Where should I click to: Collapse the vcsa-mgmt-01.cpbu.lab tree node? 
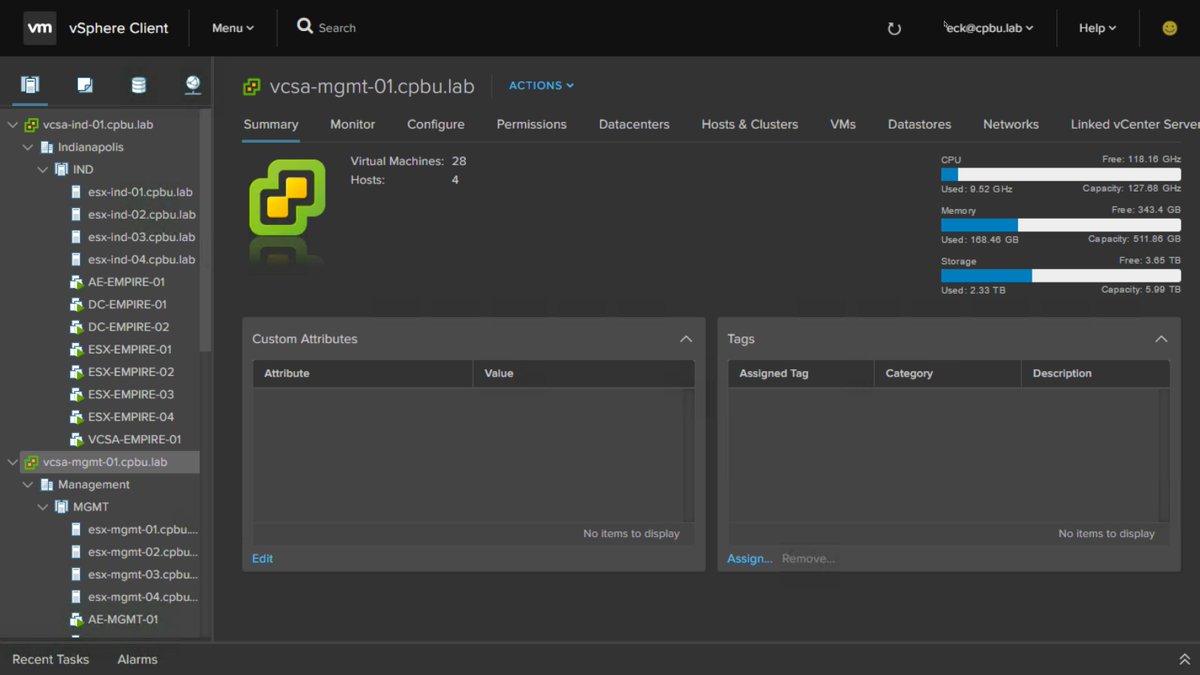(x=13, y=462)
